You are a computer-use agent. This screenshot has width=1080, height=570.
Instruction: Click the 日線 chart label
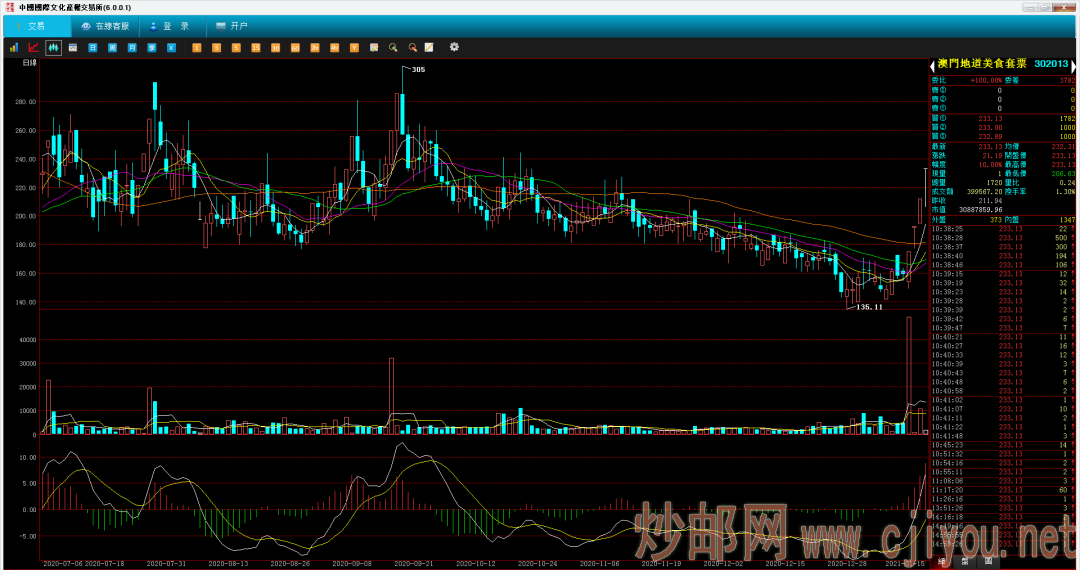(x=30, y=63)
